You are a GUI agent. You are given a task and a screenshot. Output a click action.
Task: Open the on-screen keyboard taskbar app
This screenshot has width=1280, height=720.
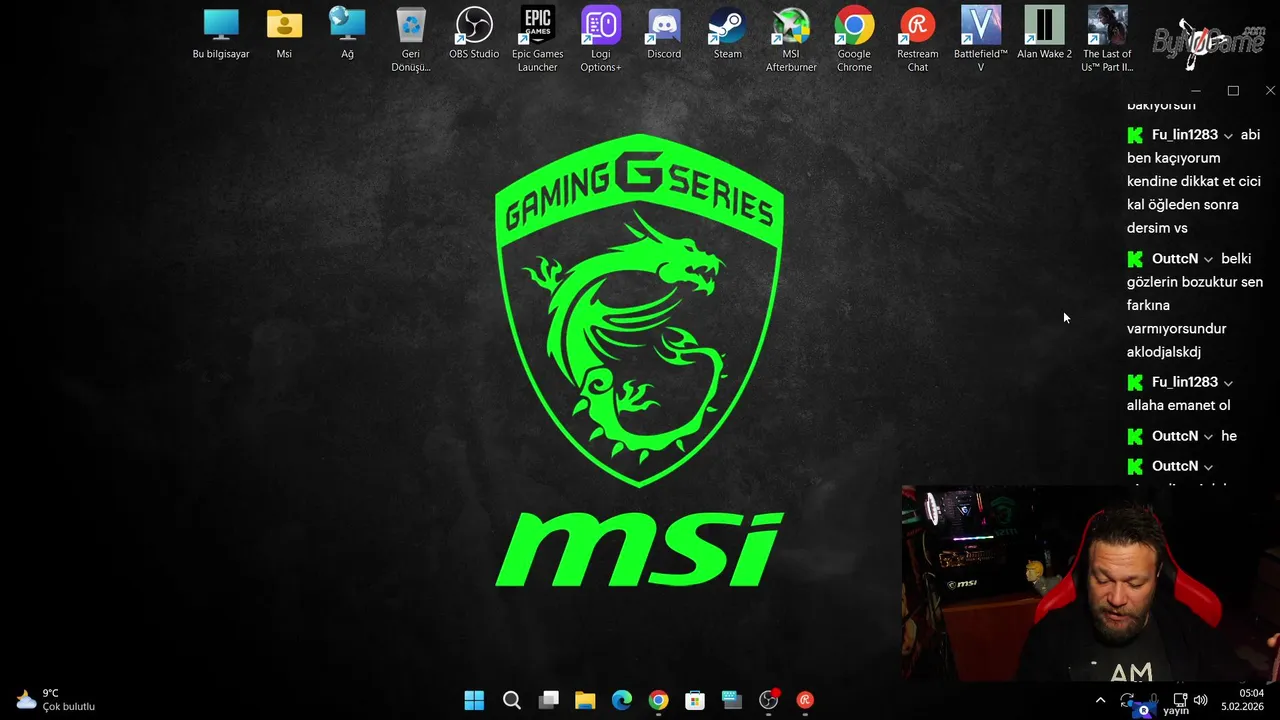732,700
